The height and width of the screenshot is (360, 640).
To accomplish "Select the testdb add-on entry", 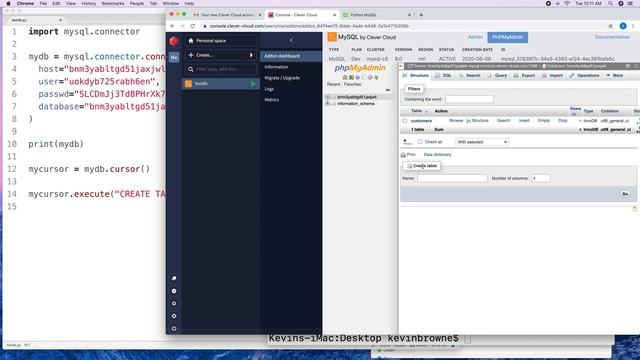I will coord(220,84).
